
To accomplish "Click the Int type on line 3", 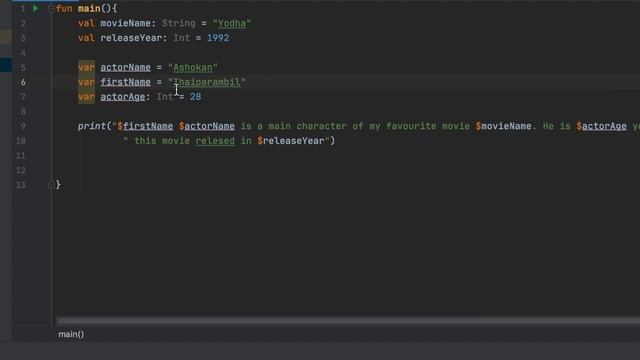I will 182,38.
